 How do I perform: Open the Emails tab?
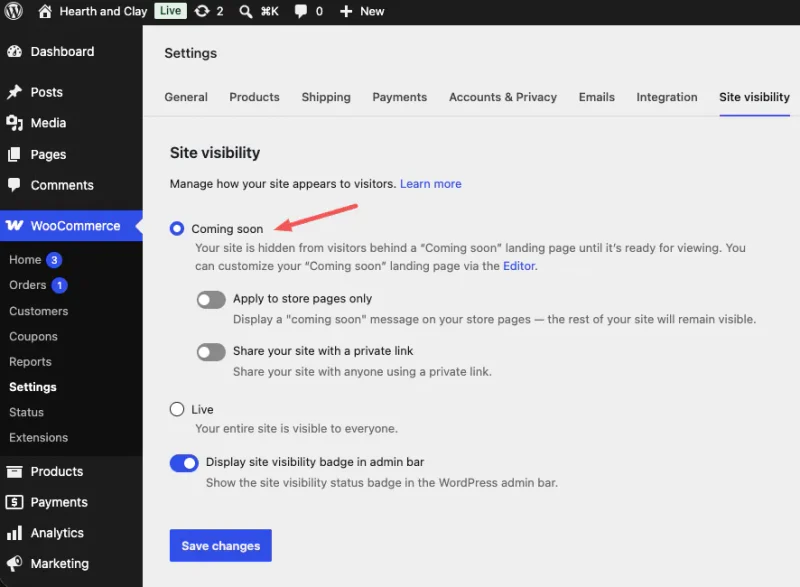click(x=596, y=97)
